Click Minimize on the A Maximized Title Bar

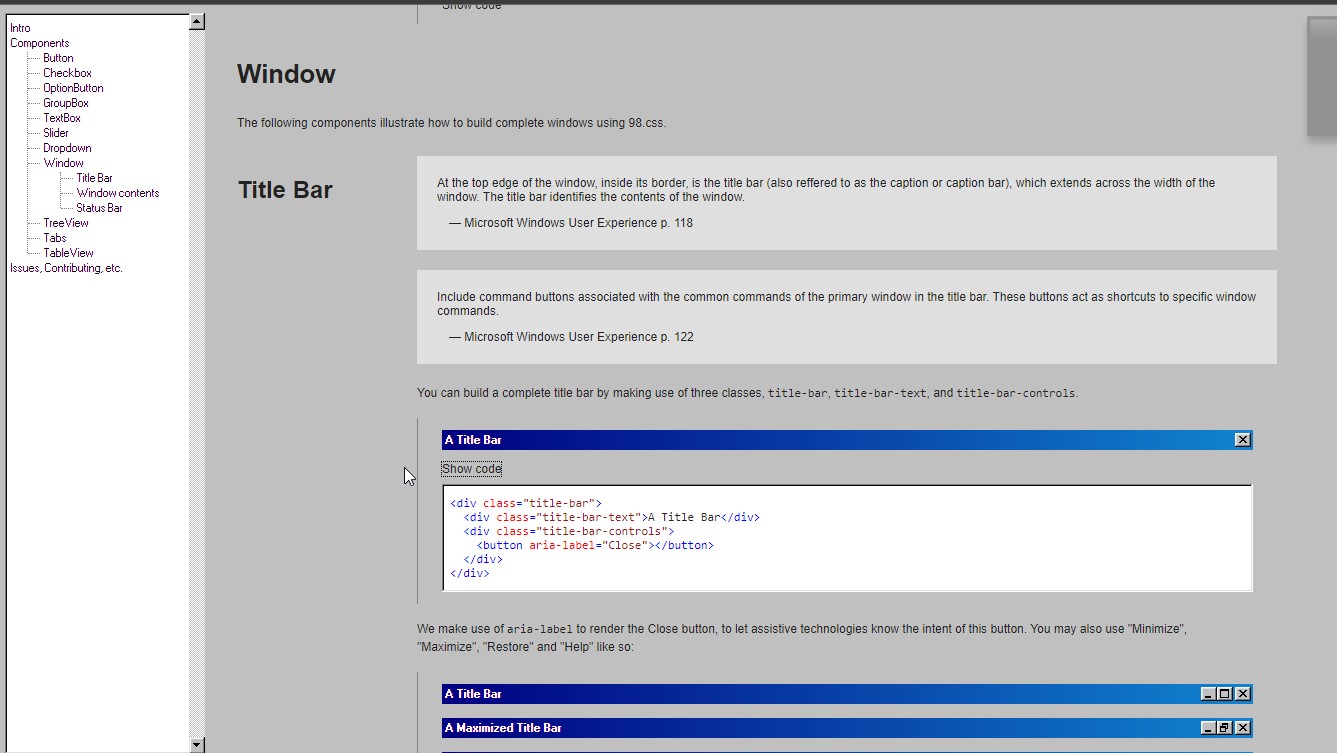[x=1209, y=728]
